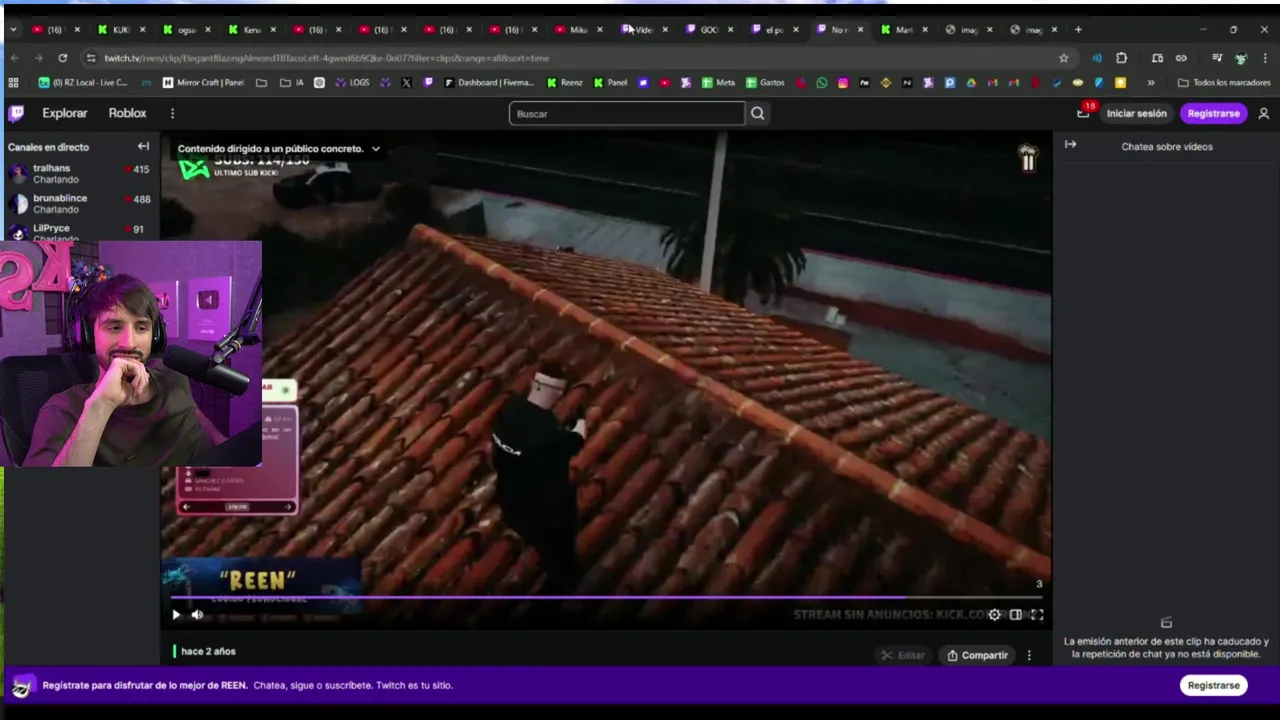Open a new browser tab
The image size is (1280, 720).
coord(1078,29)
